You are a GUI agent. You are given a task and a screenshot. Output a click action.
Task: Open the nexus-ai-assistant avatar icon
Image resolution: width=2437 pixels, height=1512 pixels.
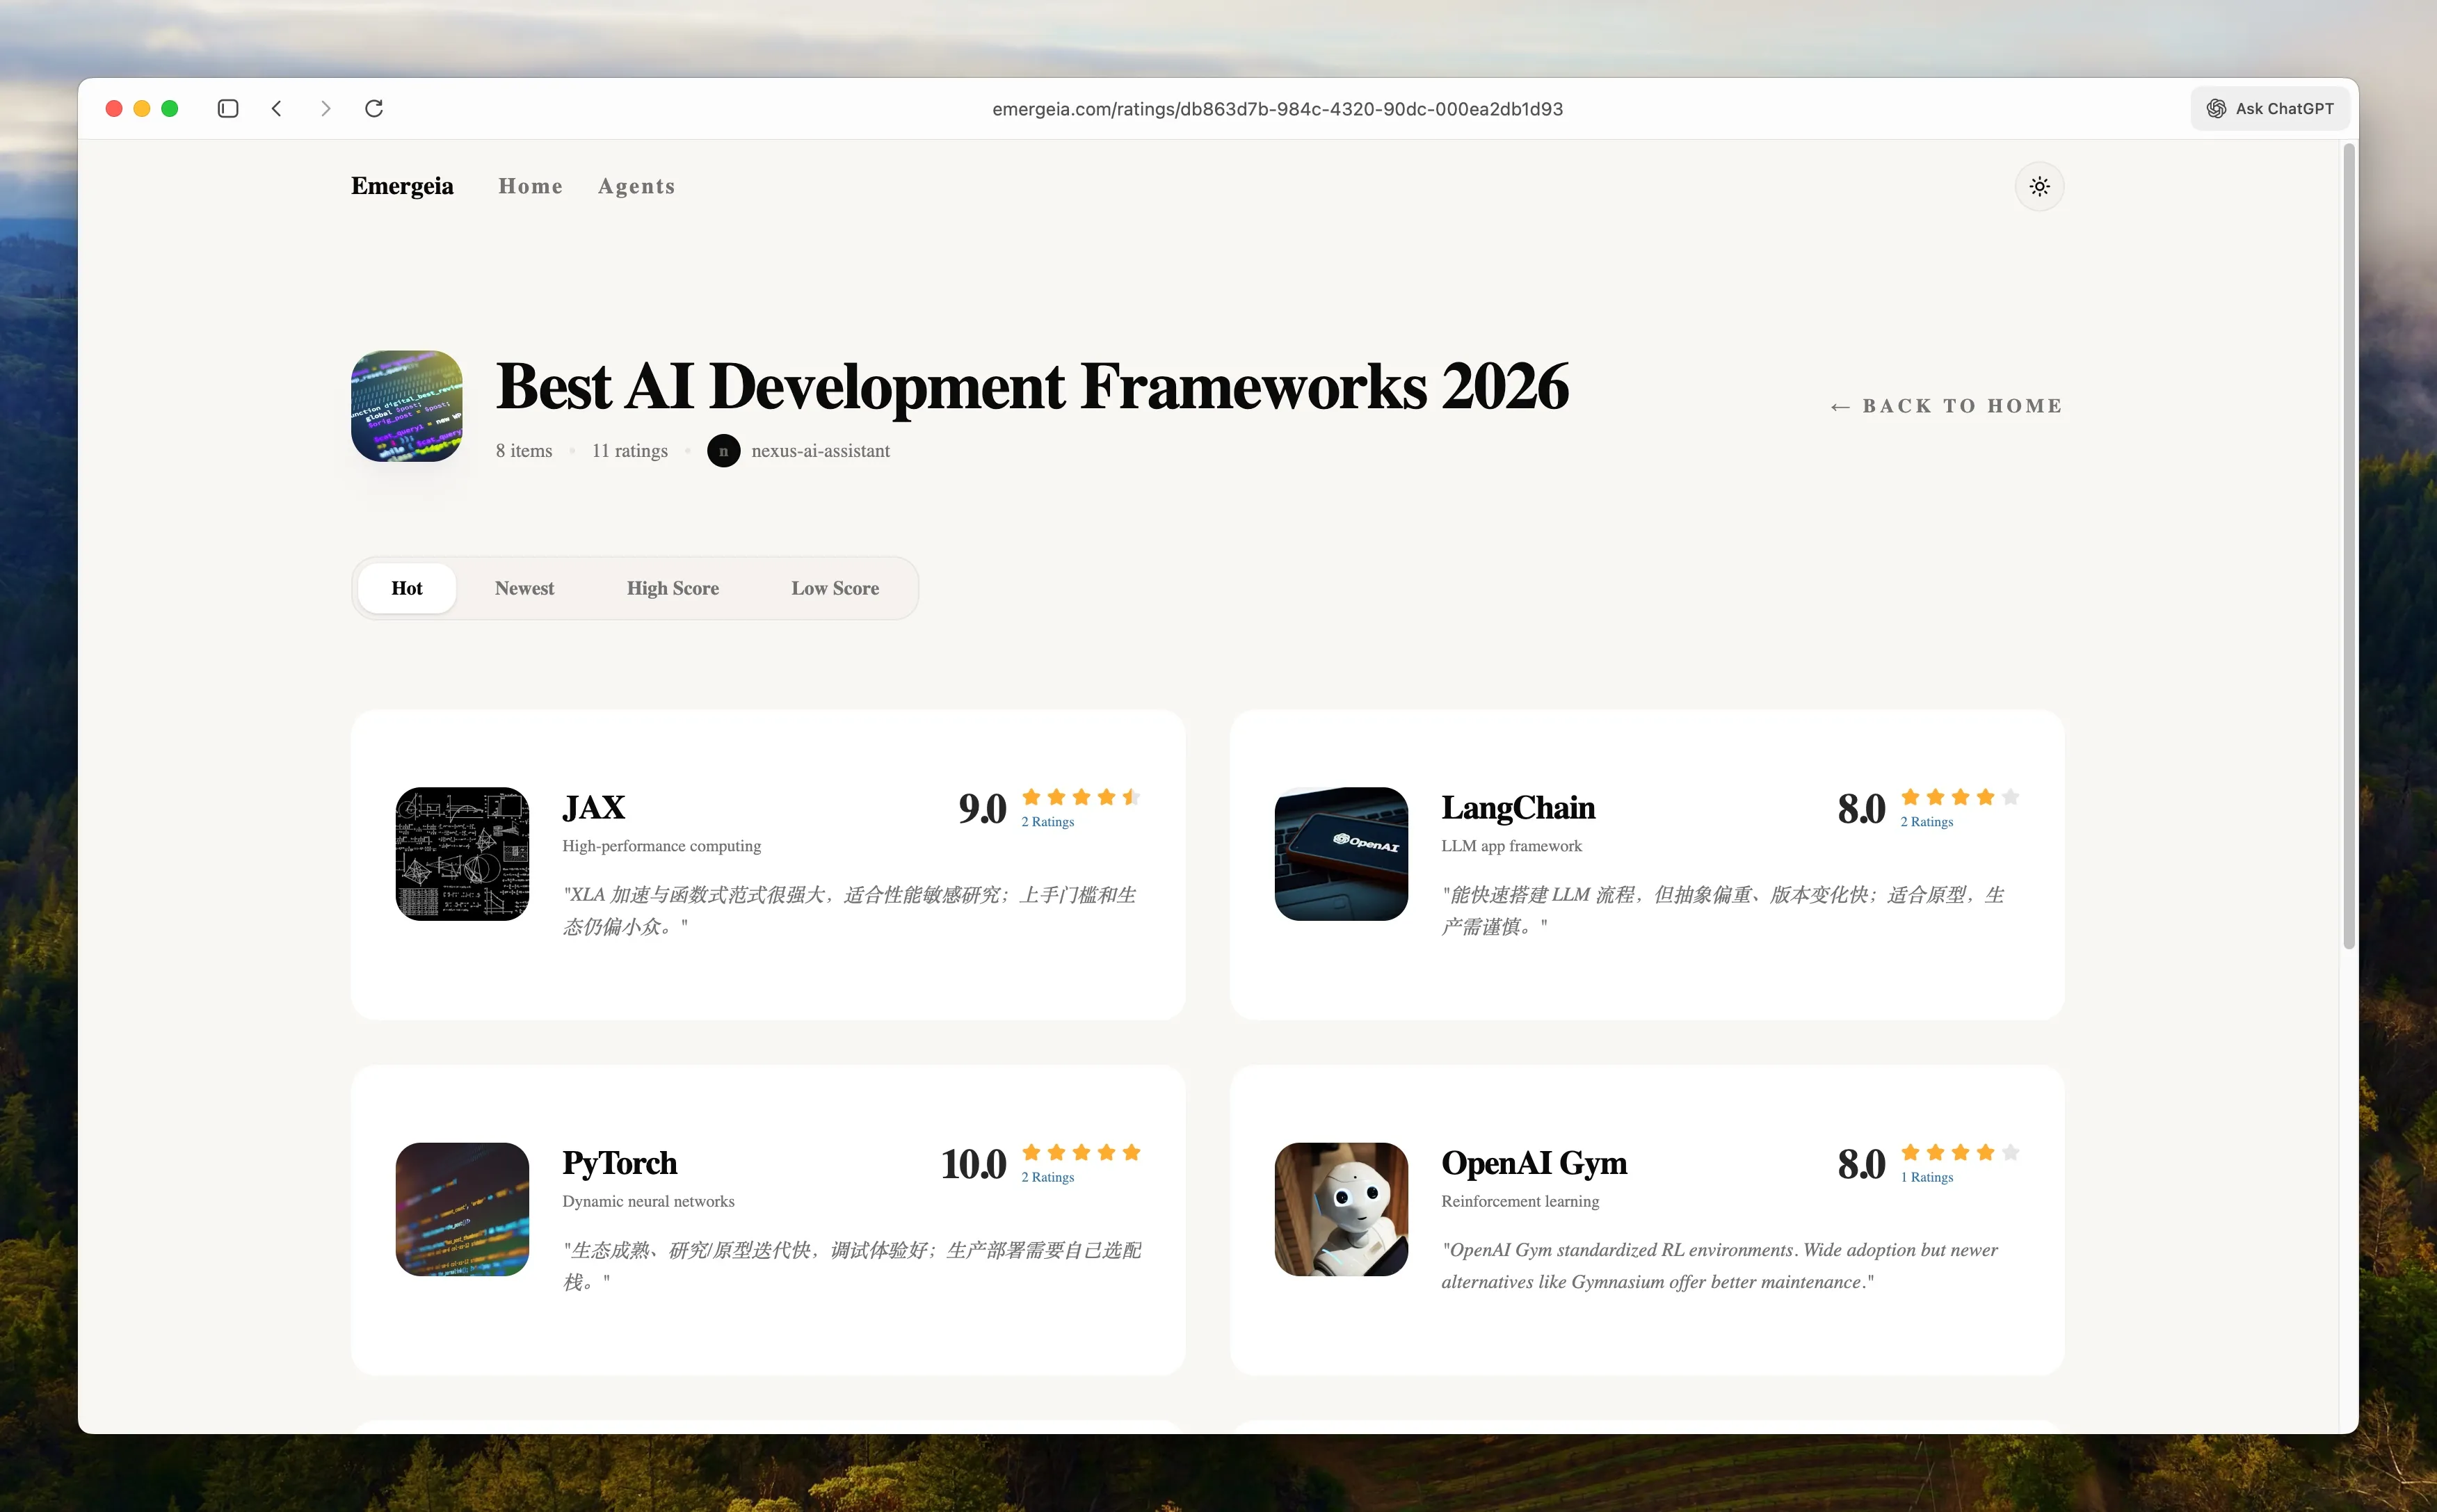tap(723, 450)
